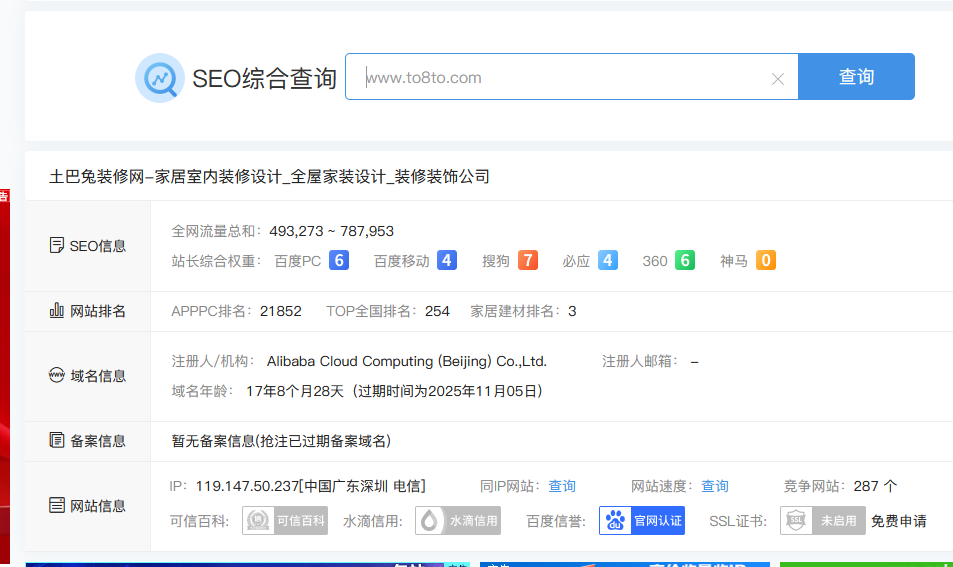Open the 百度移动 weight badge 4

click(447, 260)
